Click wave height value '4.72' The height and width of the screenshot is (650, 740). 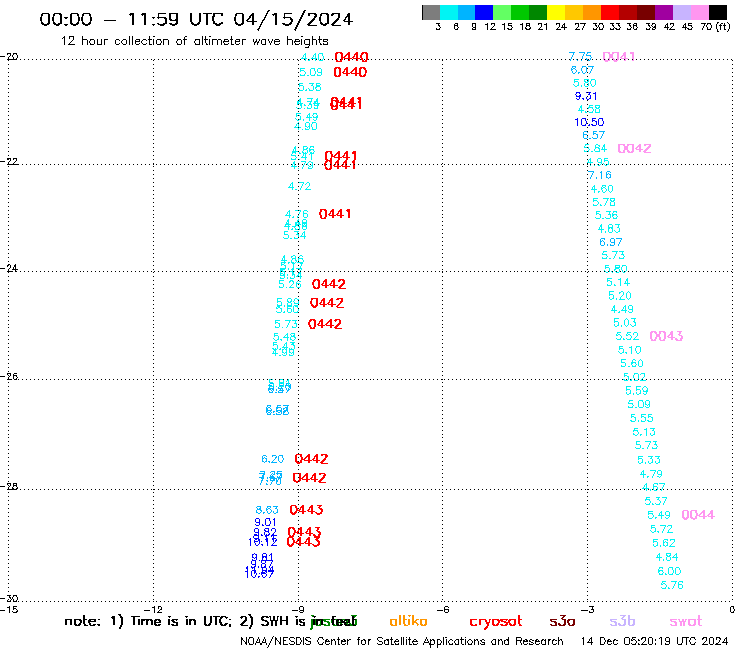pos(300,186)
